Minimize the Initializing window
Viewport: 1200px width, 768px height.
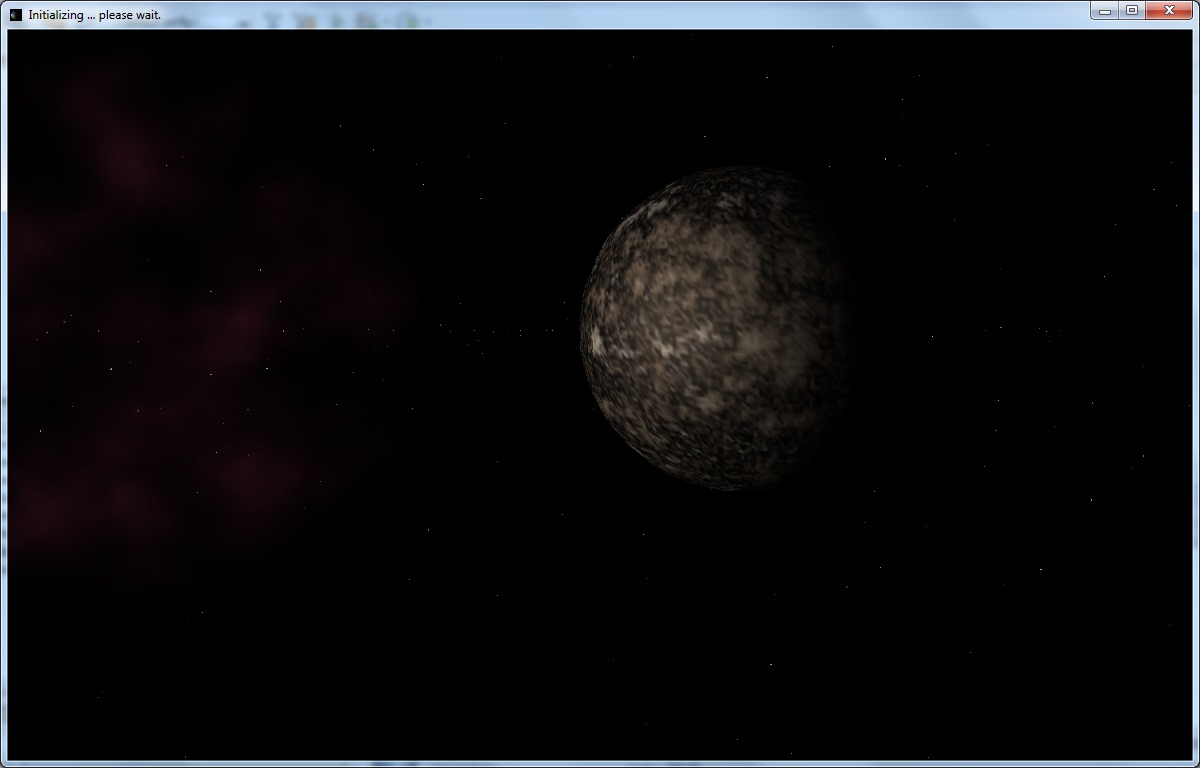(1105, 10)
